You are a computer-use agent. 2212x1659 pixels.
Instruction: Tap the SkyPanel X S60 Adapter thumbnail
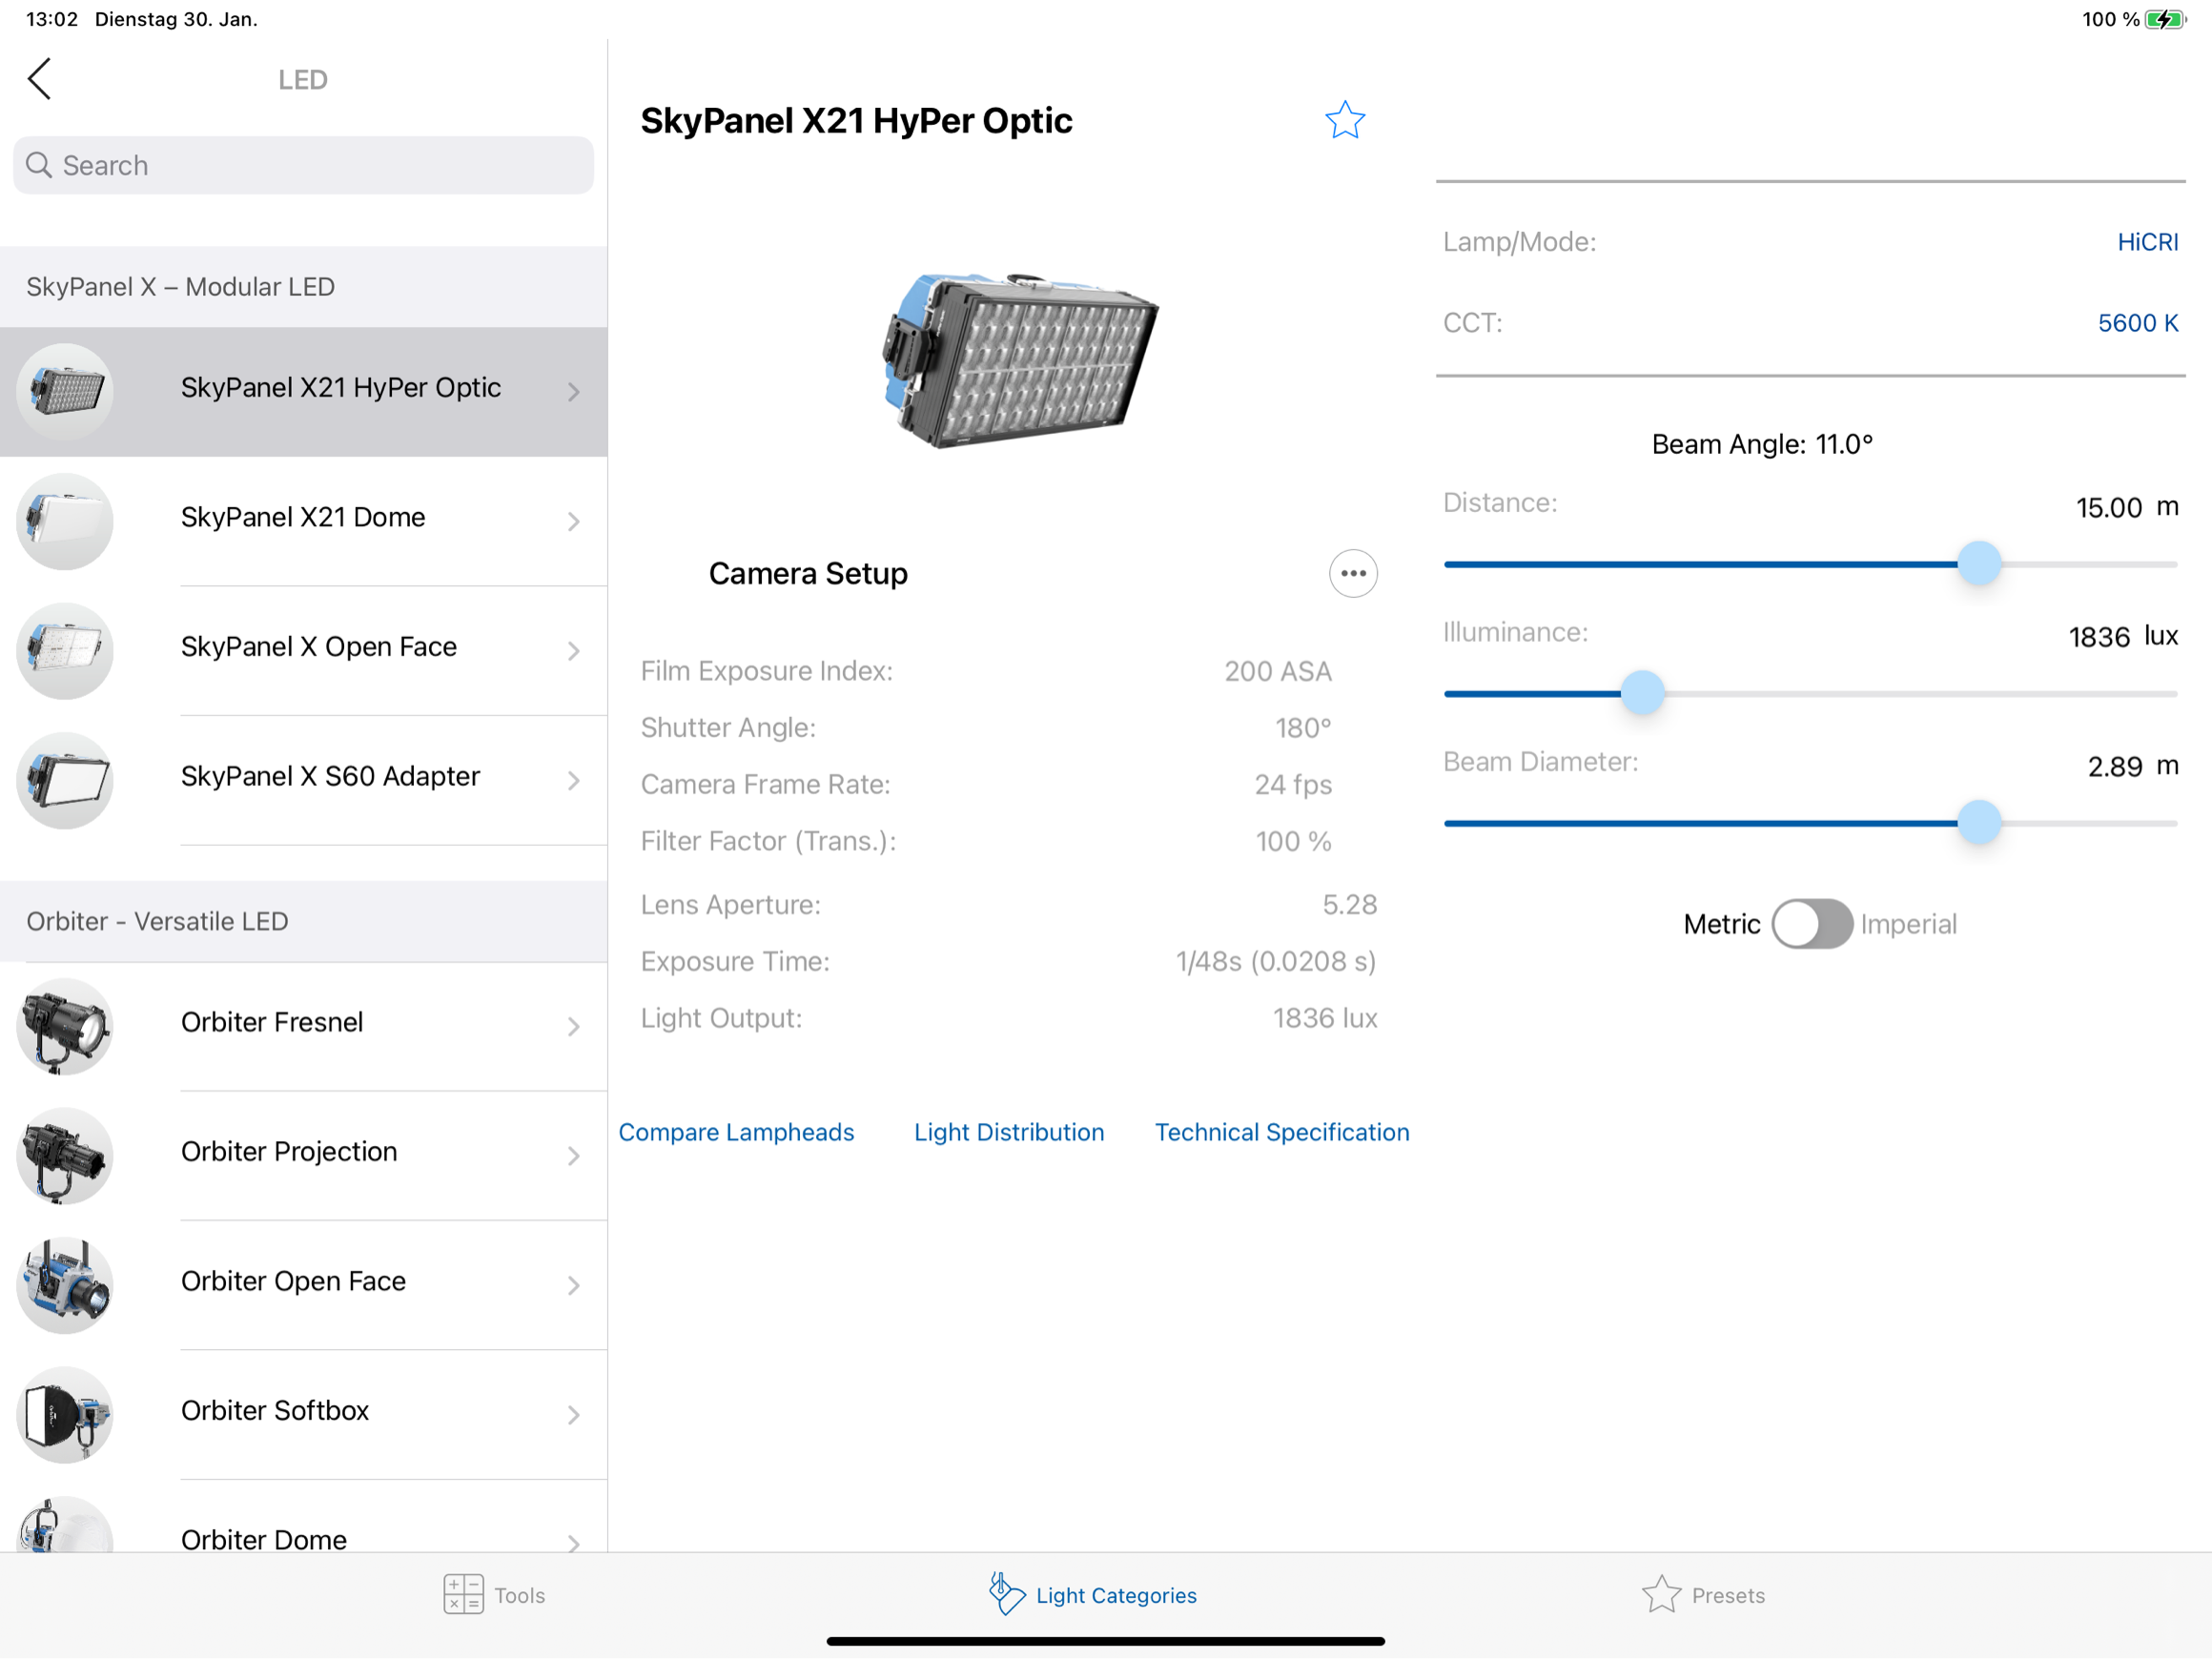pos(65,780)
